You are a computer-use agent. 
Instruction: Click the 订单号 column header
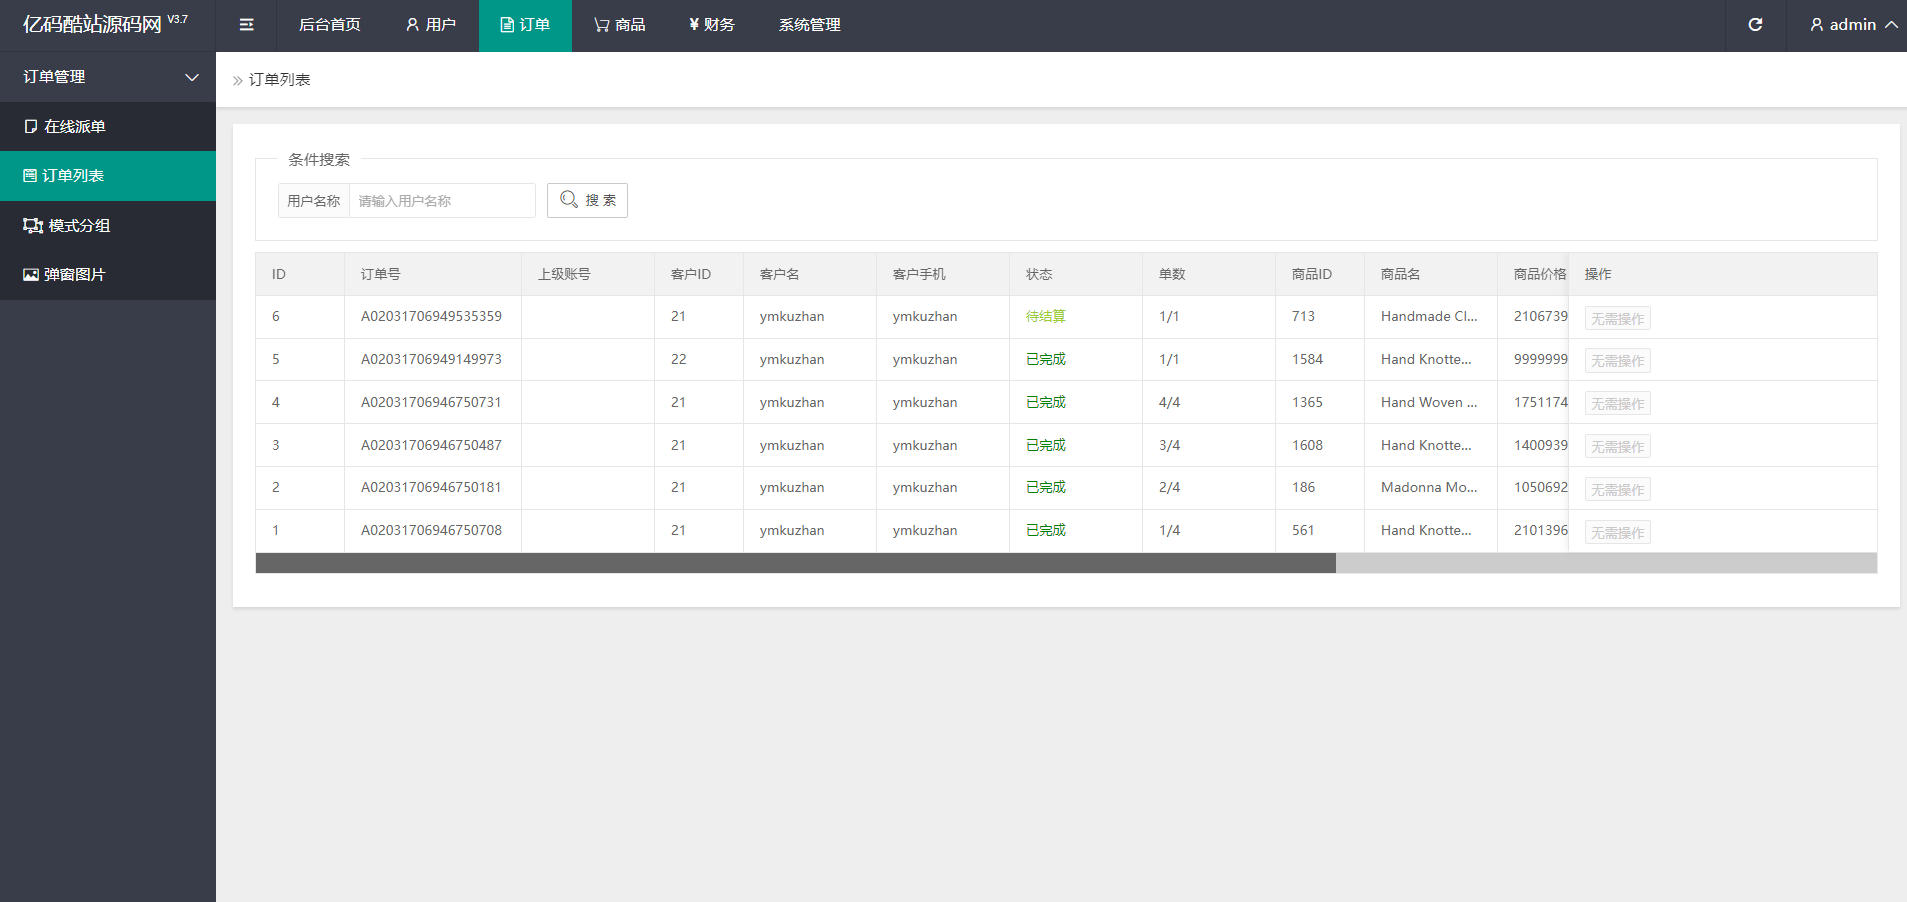(x=433, y=274)
